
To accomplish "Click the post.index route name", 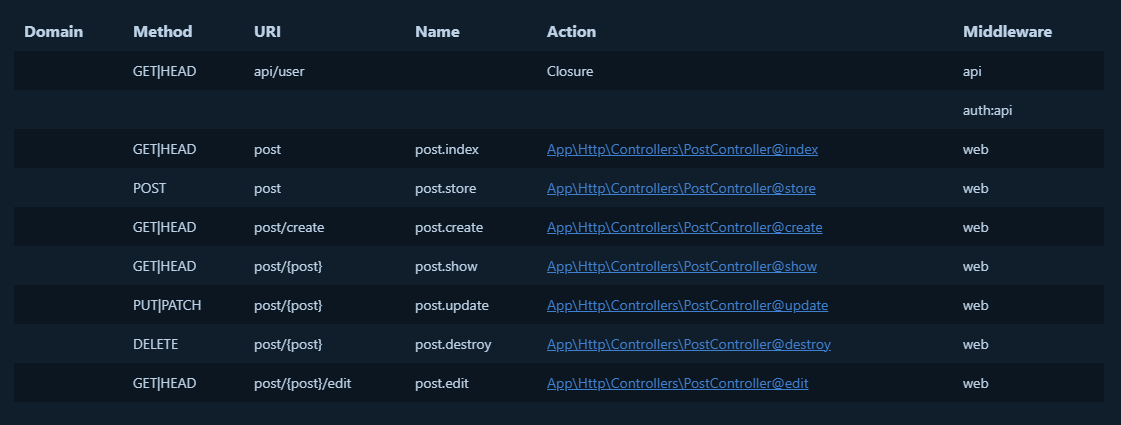I will point(447,149).
